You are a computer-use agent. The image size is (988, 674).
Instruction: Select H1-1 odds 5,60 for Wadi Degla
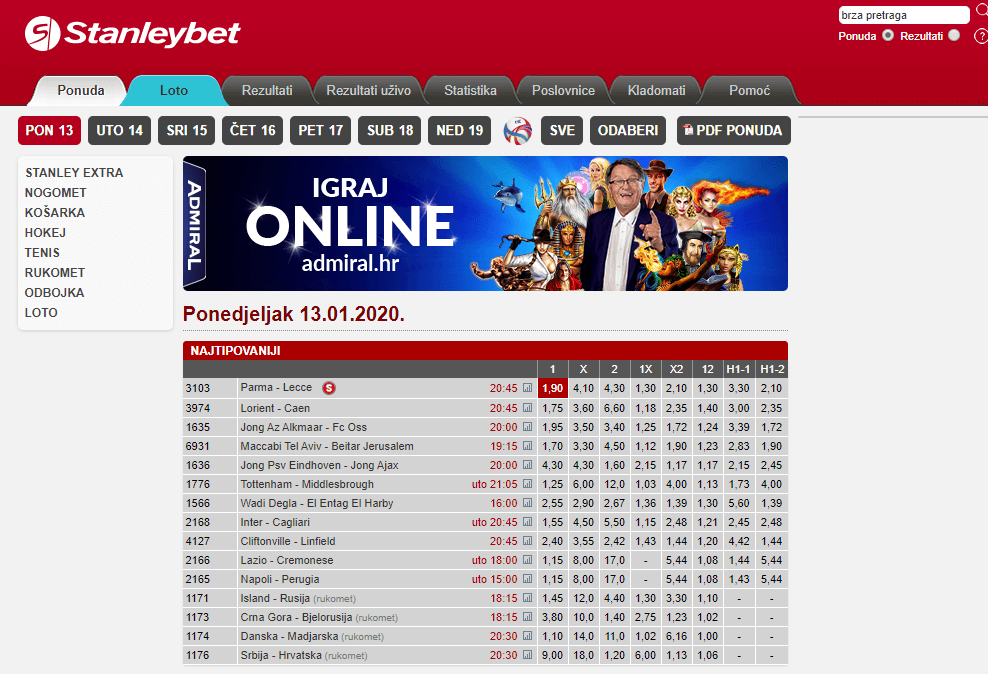(738, 503)
